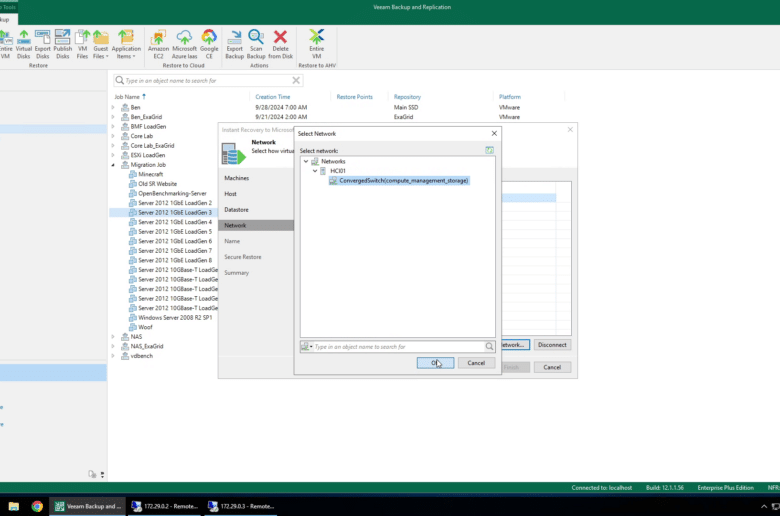The height and width of the screenshot is (516, 780).
Task: Click Virtual Disks restore icon
Action: pos(23,44)
